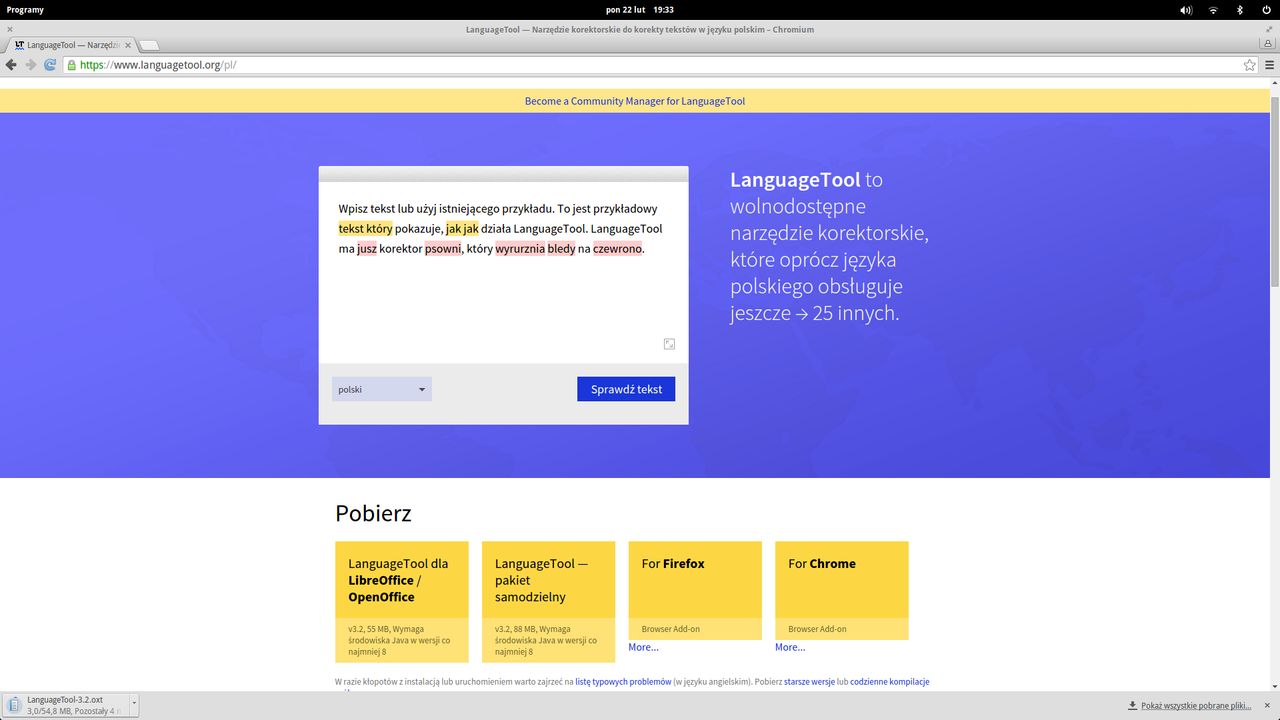Click the misspelled word 'czewrono'
The width and height of the screenshot is (1280, 720).
(x=617, y=249)
